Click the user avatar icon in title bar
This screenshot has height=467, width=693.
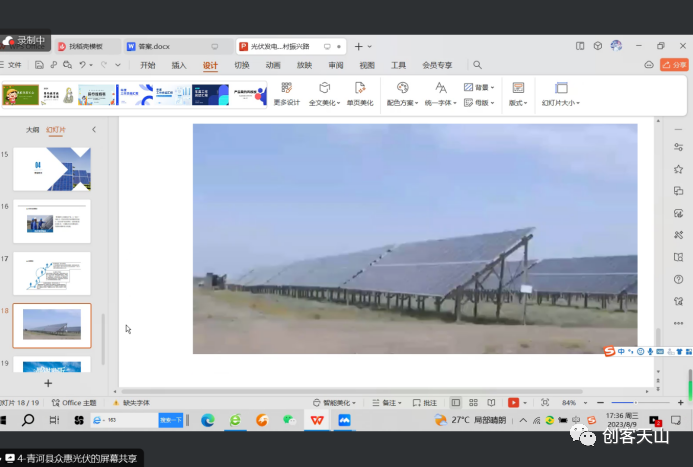tap(616, 46)
